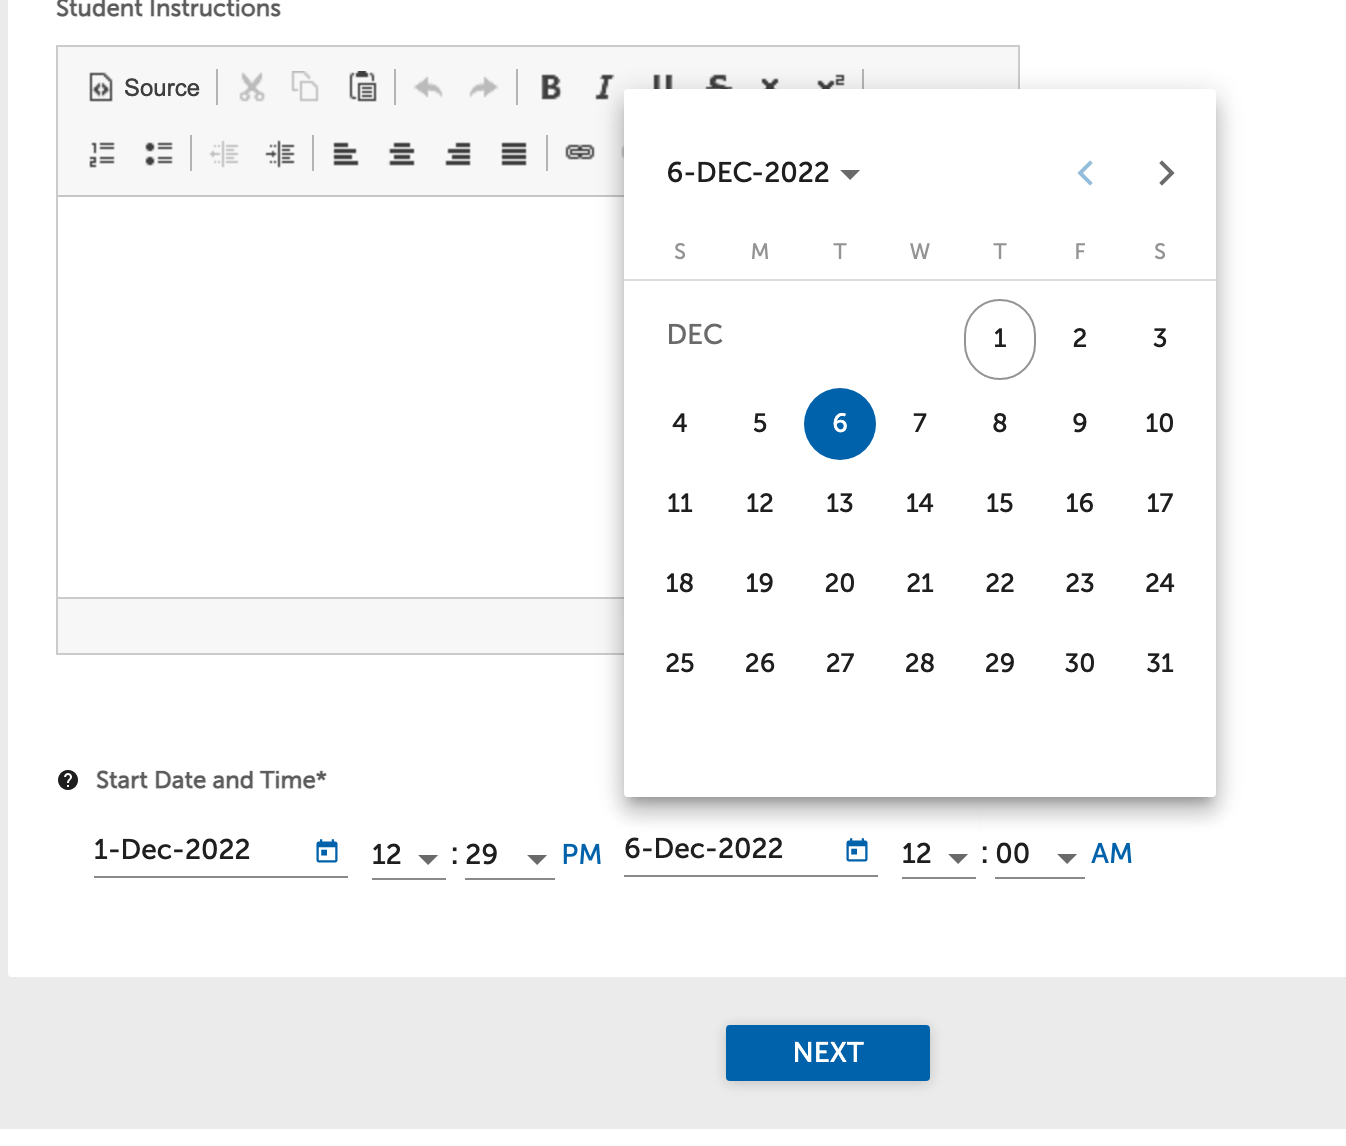Image resolution: width=1346 pixels, height=1146 pixels.
Task: Insert a bulleted list
Action: tap(160, 153)
